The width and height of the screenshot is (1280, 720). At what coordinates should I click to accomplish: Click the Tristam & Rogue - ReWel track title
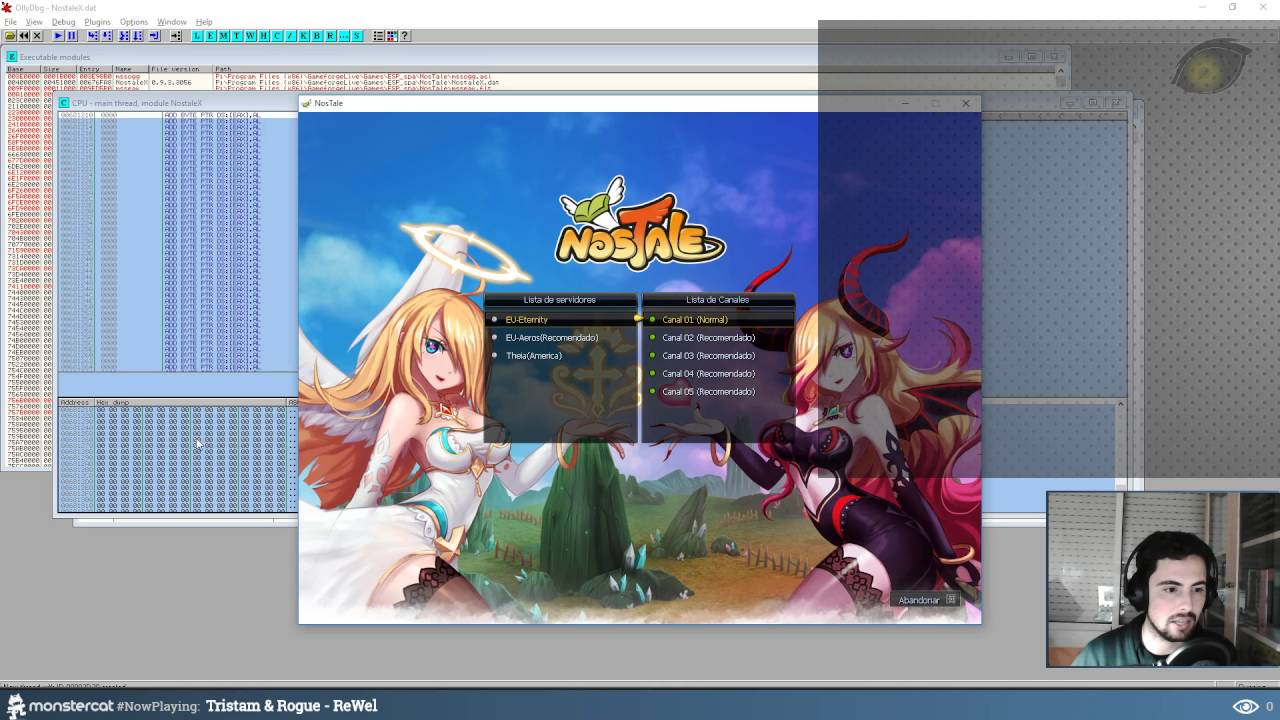tap(291, 706)
